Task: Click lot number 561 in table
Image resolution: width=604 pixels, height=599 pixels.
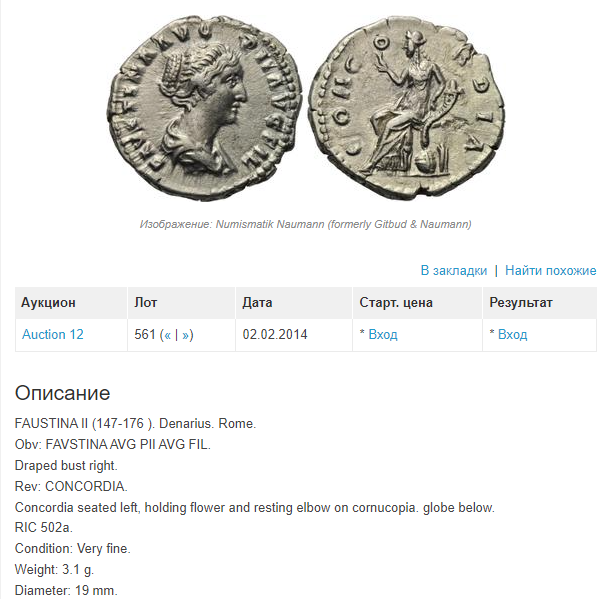Action: 144,334
